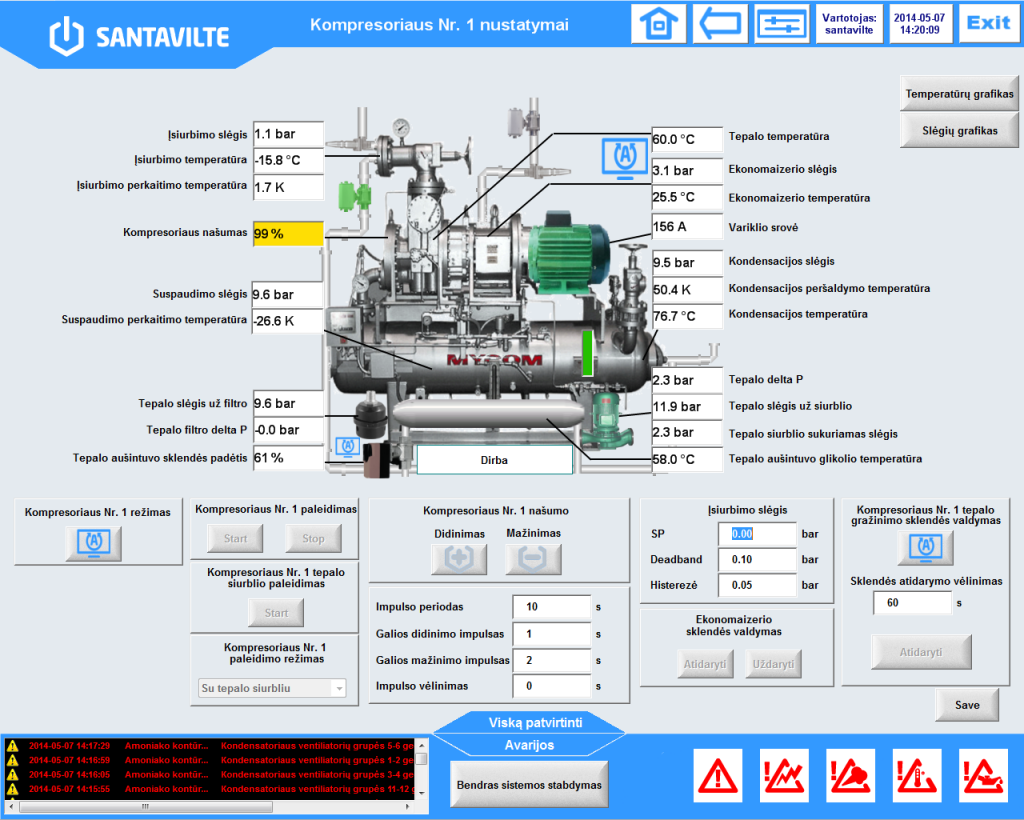Click the Galios didinimo impulsas field

pyautogui.click(x=552, y=634)
